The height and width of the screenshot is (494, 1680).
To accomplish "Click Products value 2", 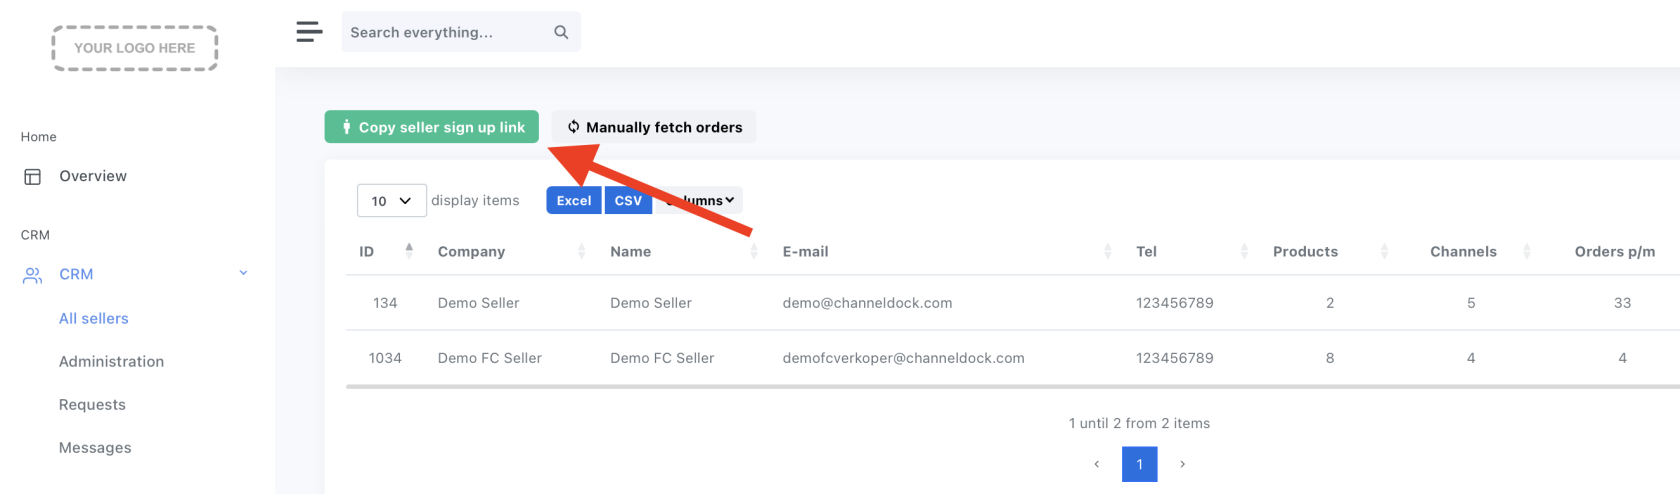I will pyautogui.click(x=1330, y=303).
